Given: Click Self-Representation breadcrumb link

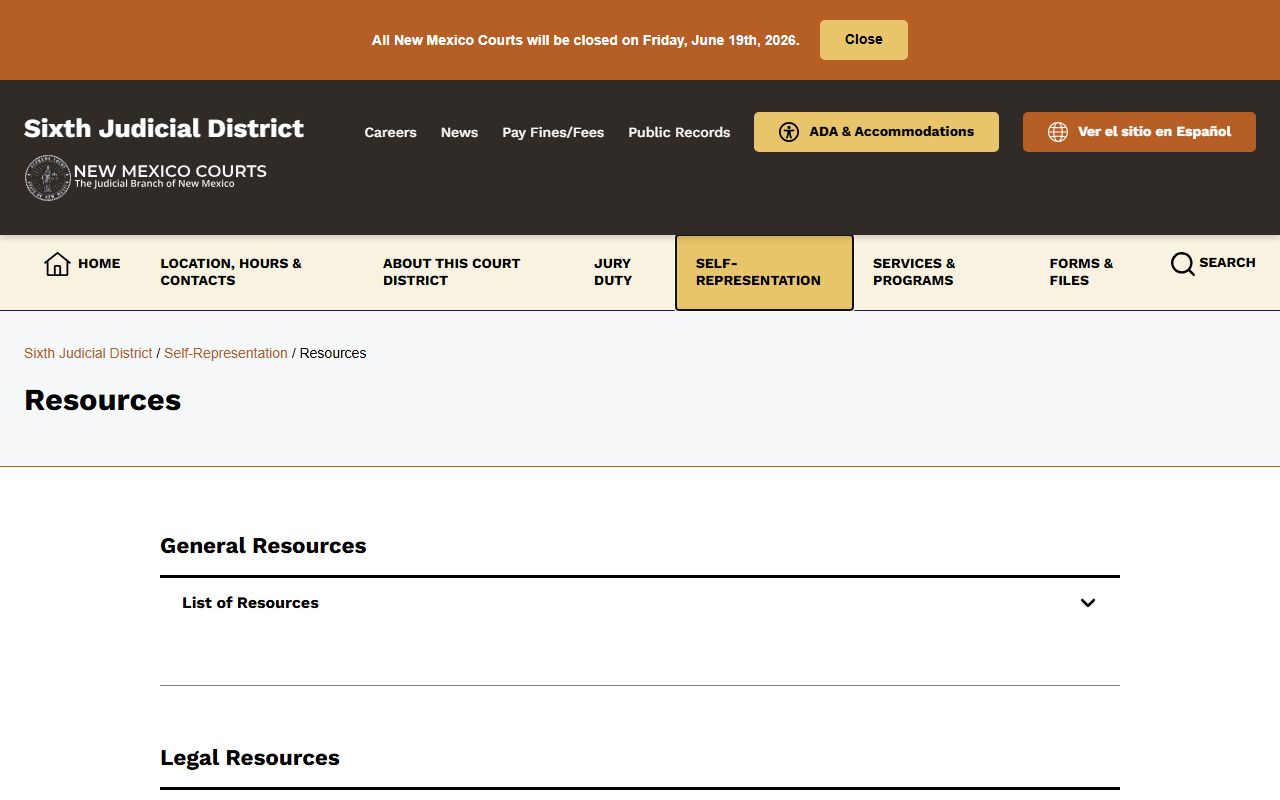Looking at the screenshot, I should pyautogui.click(x=226, y=353).
